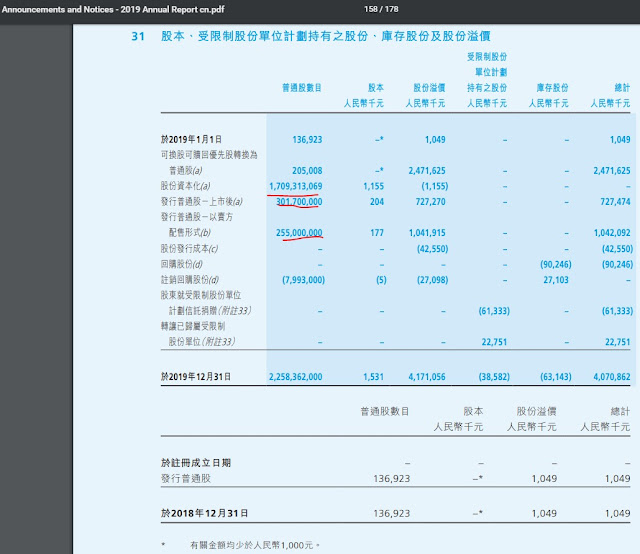The image size is (640, 554).
Task: Click the 發行普通股 row label in lower table
Action: coord(186,478)
